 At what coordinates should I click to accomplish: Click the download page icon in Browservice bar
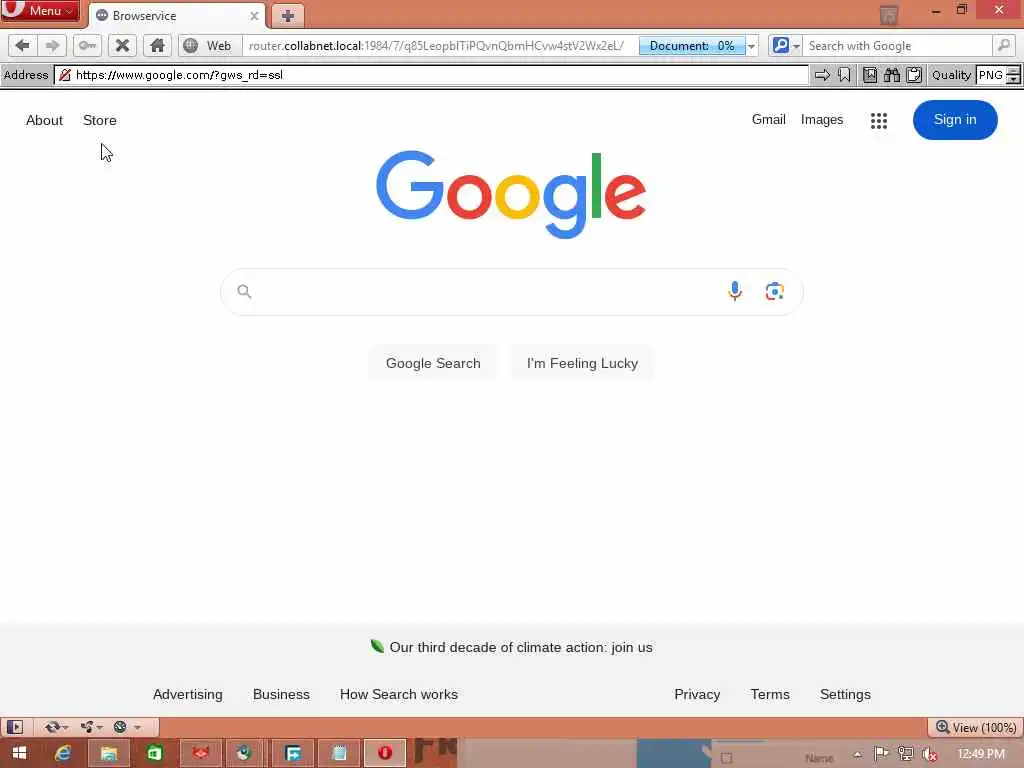870,75
